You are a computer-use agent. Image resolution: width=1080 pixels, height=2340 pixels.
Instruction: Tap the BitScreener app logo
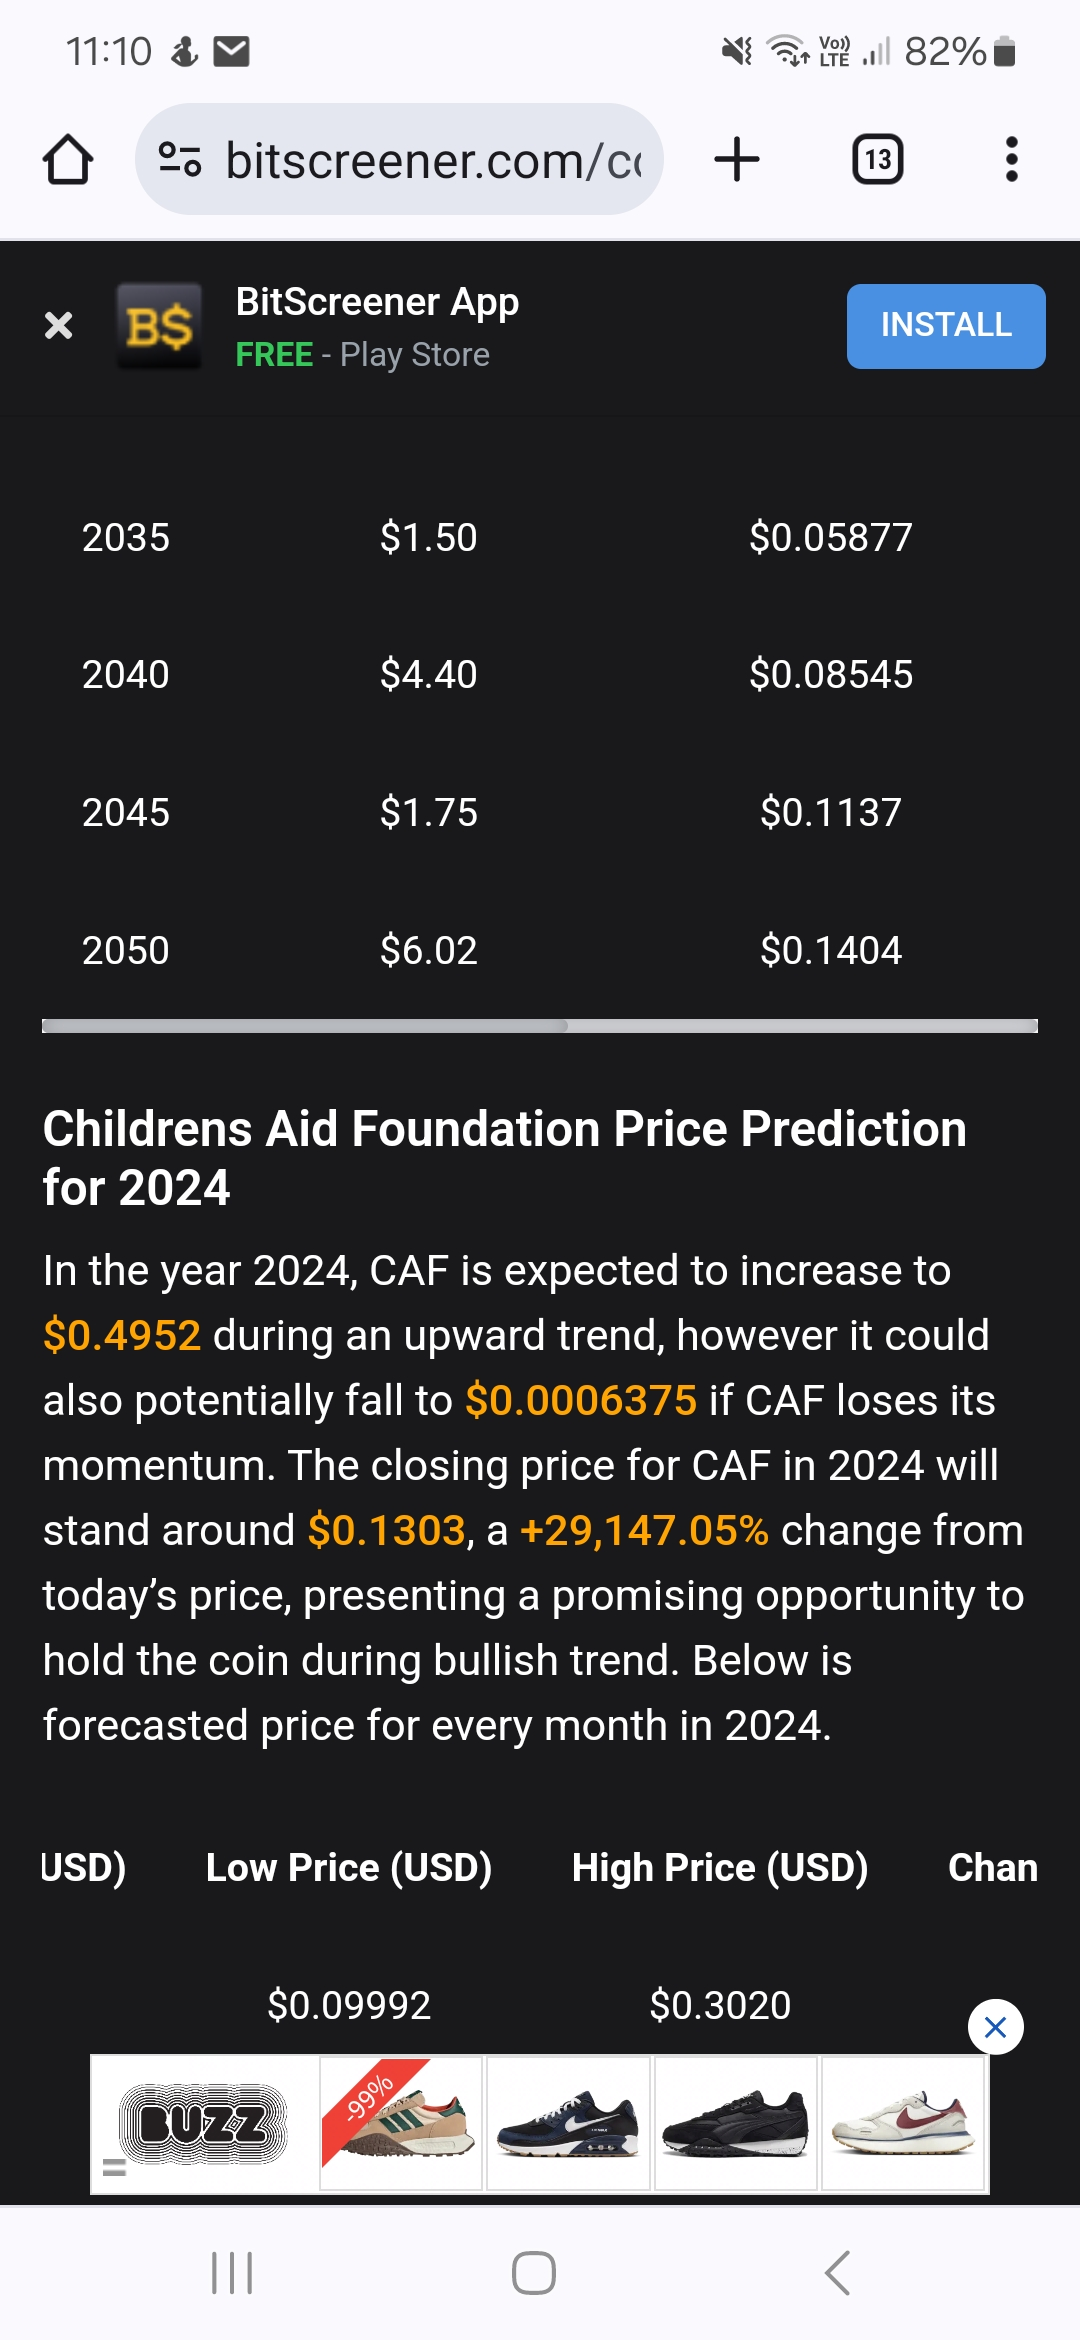pos(159,326)
